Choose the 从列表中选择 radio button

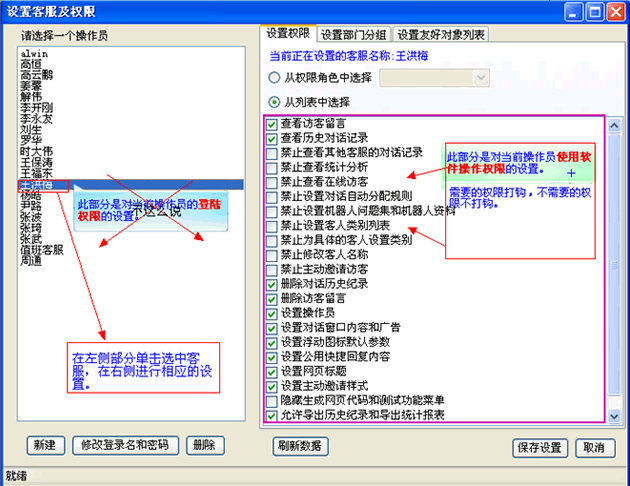275,102
